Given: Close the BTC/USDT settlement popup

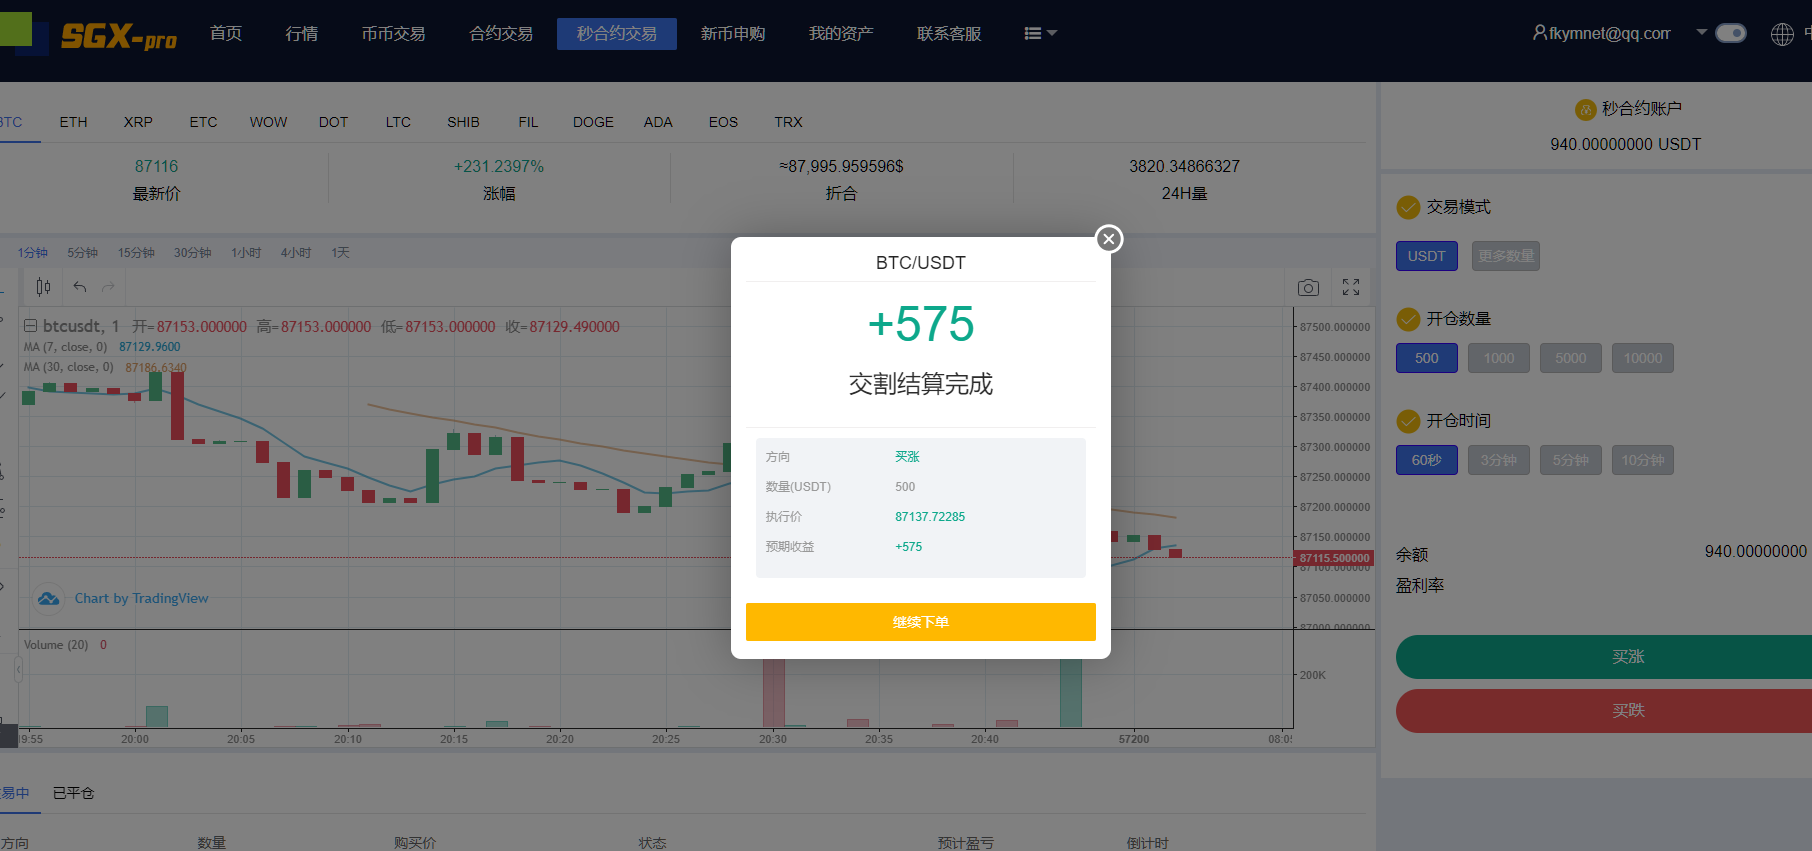Looking at the screenshot, I should tap(1108, 239).
